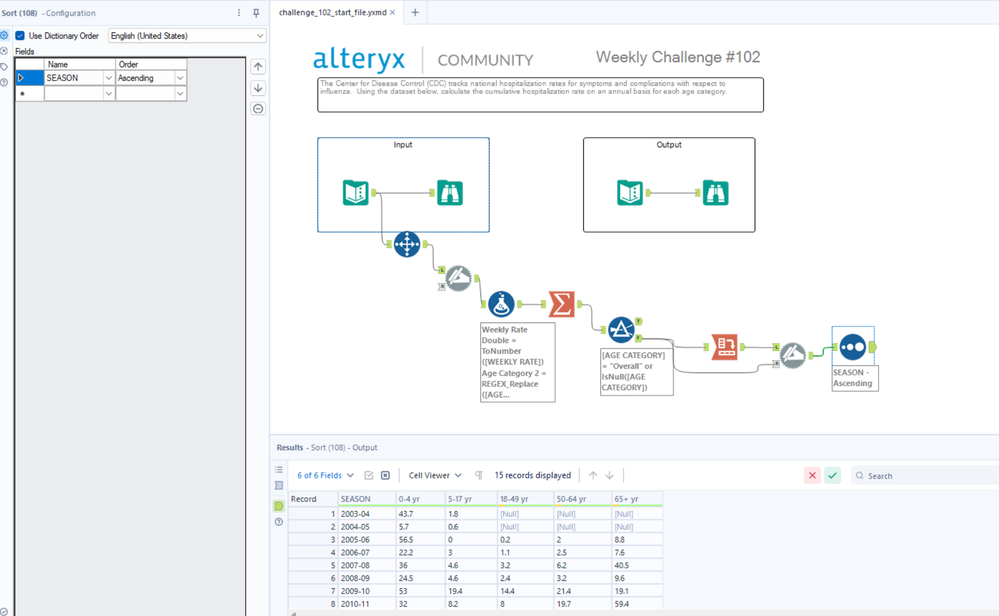Screen dimensions: 999x616
Task: Click the SEASON column header in results
Action: 367,499
